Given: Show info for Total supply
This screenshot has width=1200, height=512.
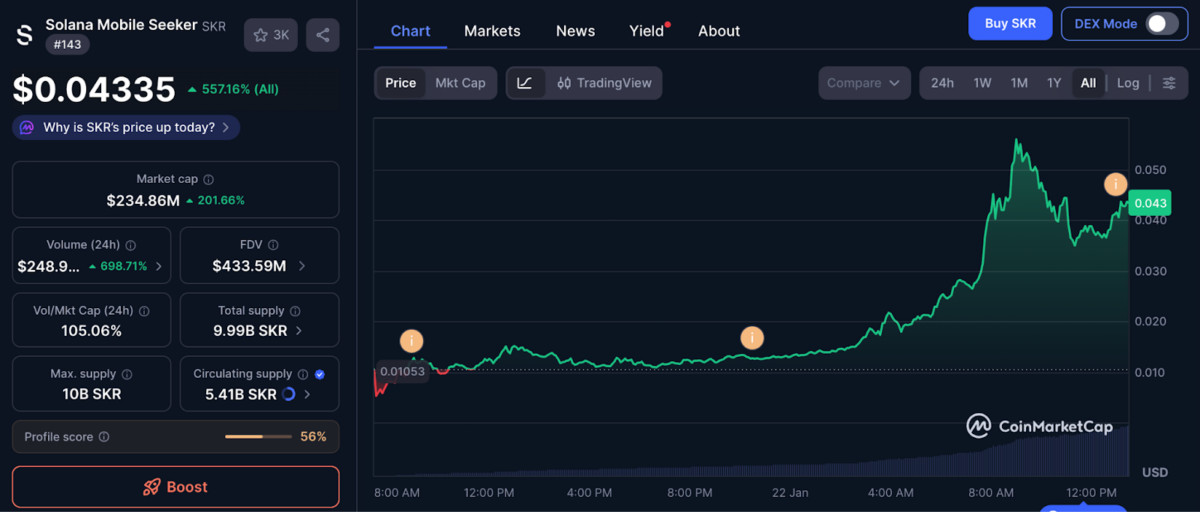Looking at the screenshot, I should 296,311.
